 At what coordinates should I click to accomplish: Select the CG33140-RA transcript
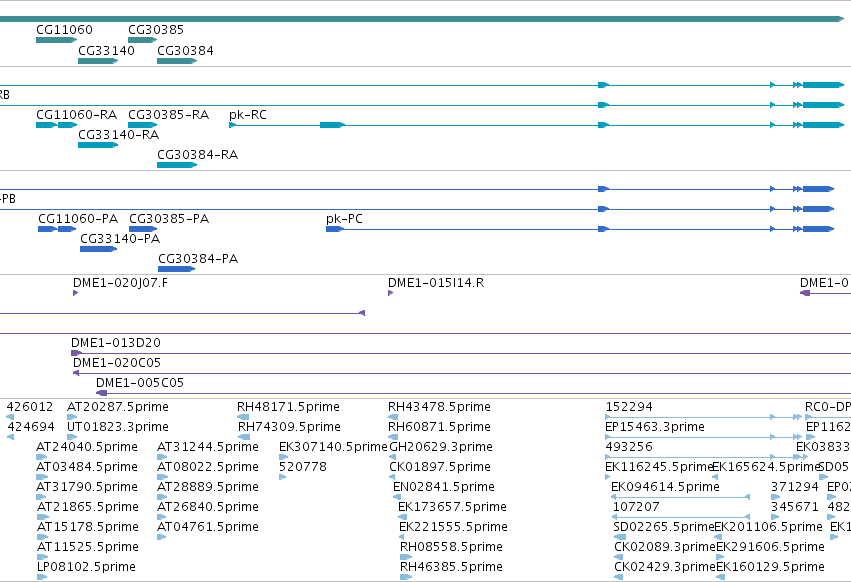tap(98, 145)
